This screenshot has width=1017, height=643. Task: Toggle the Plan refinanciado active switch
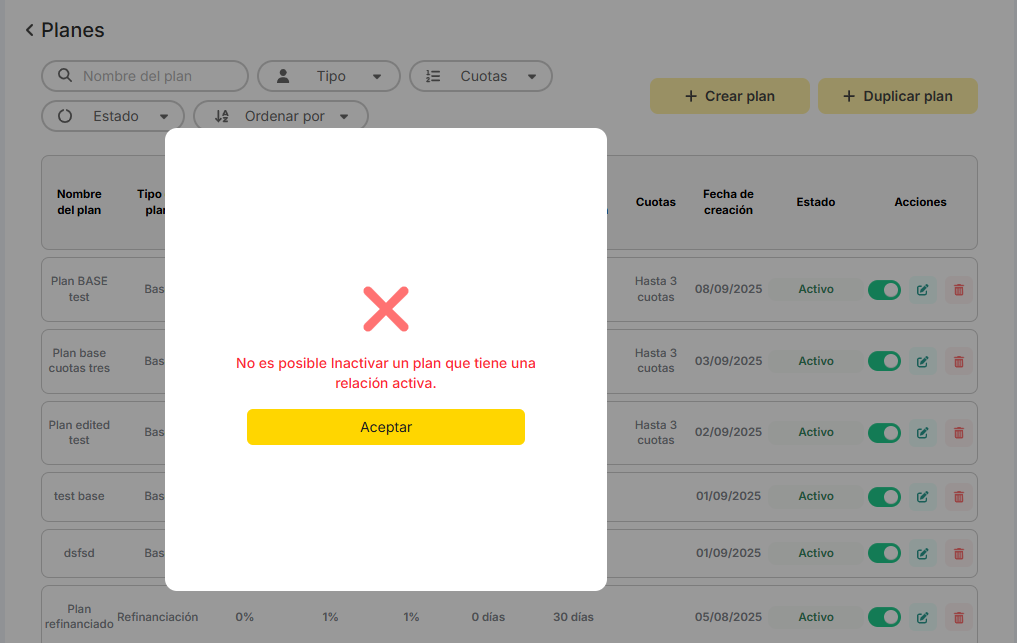coord(884,618)
